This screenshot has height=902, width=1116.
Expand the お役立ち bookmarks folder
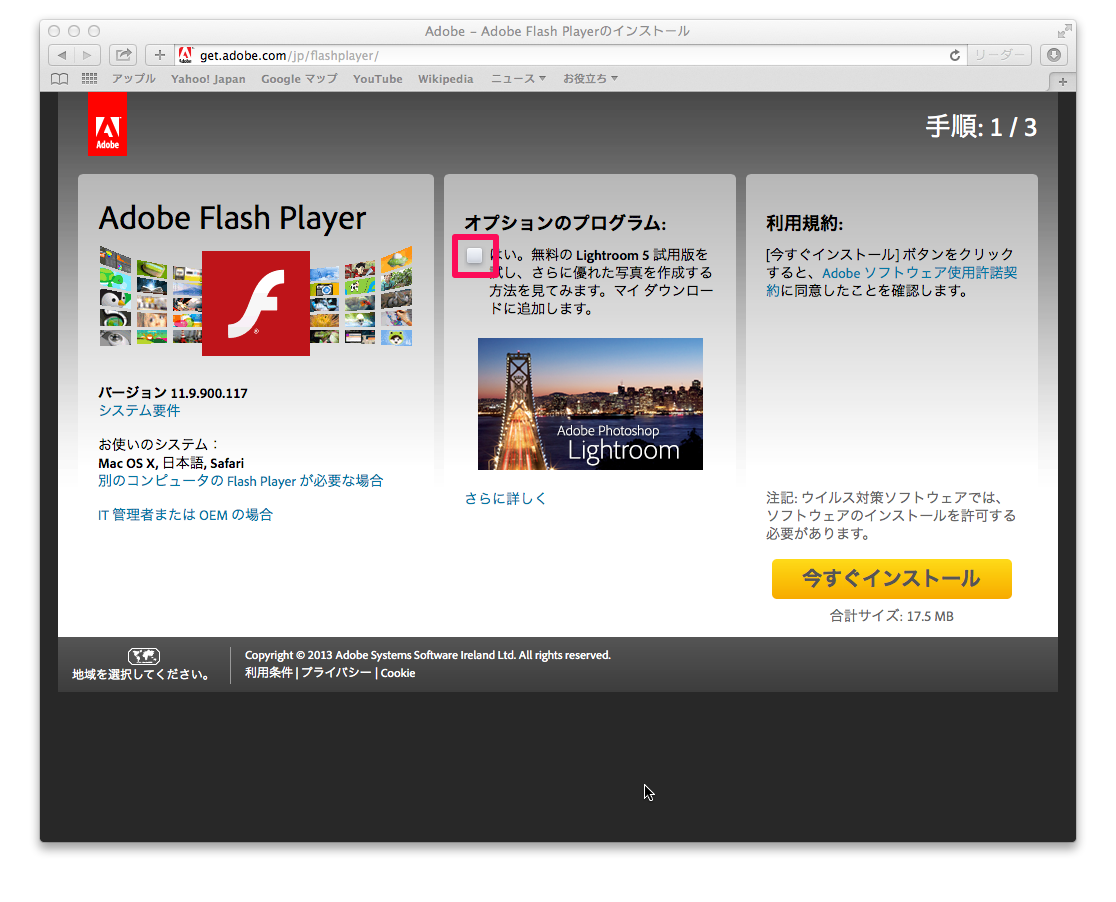pos(590,79)
